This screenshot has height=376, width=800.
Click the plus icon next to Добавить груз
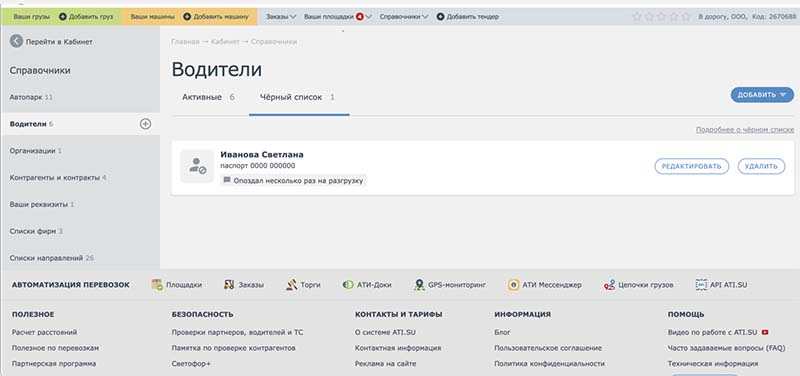click(x=63, y=17)
